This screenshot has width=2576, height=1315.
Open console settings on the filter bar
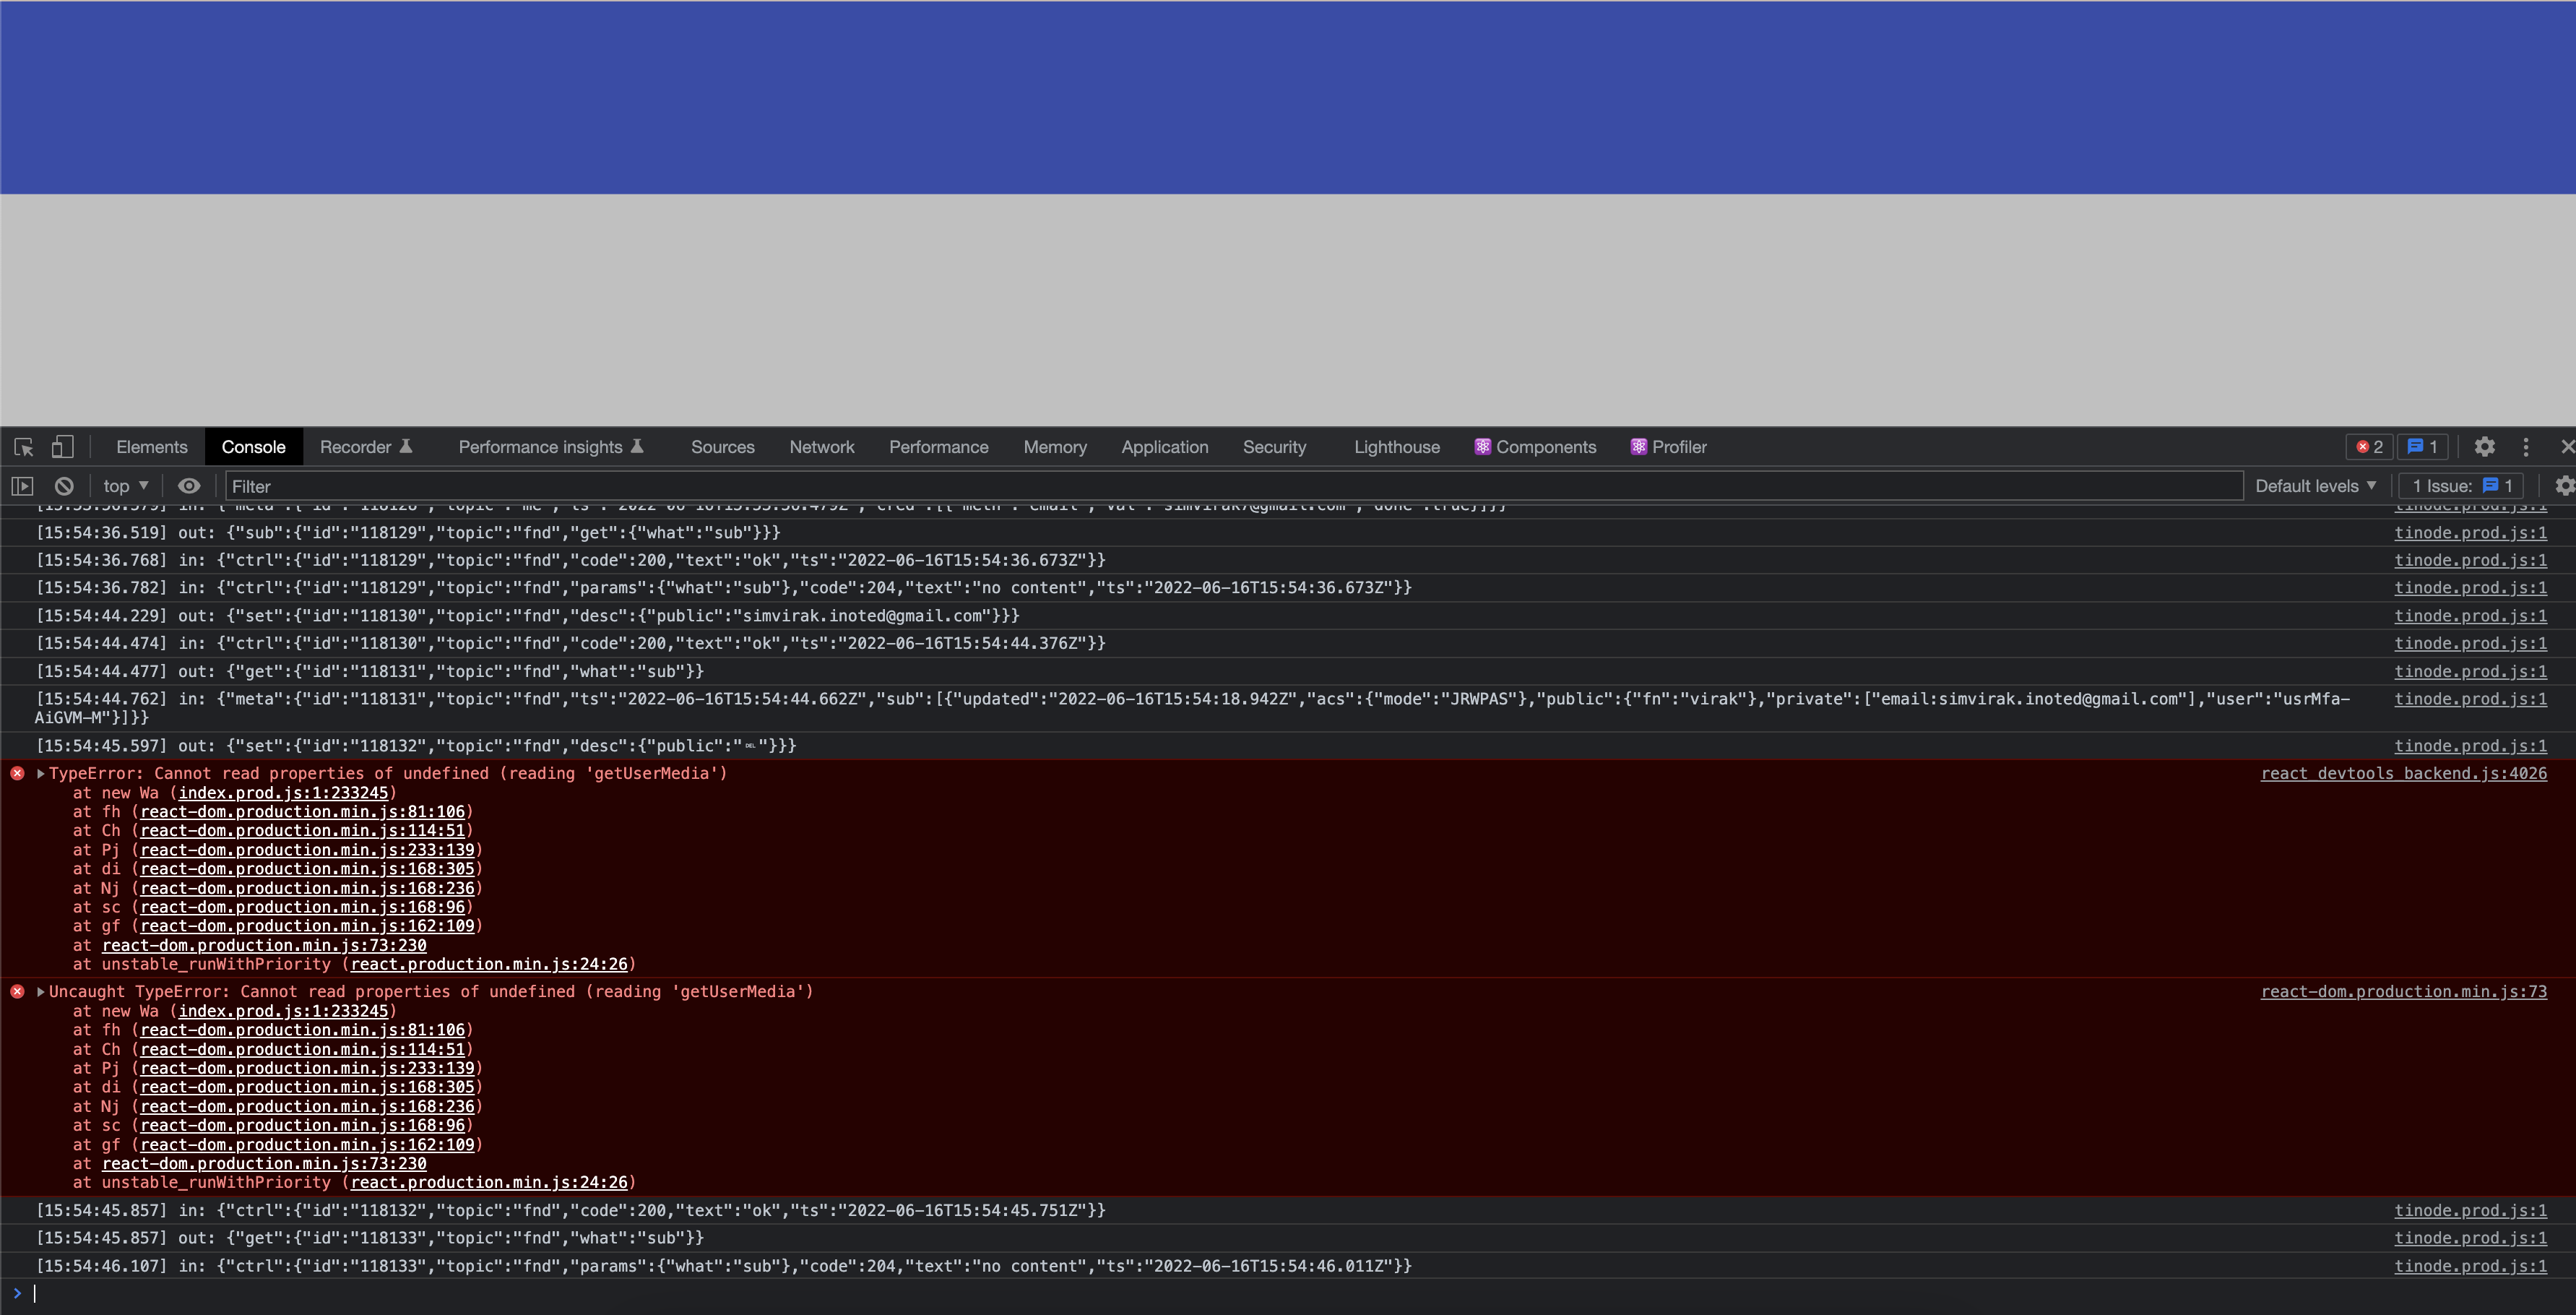coord(2563,486)
